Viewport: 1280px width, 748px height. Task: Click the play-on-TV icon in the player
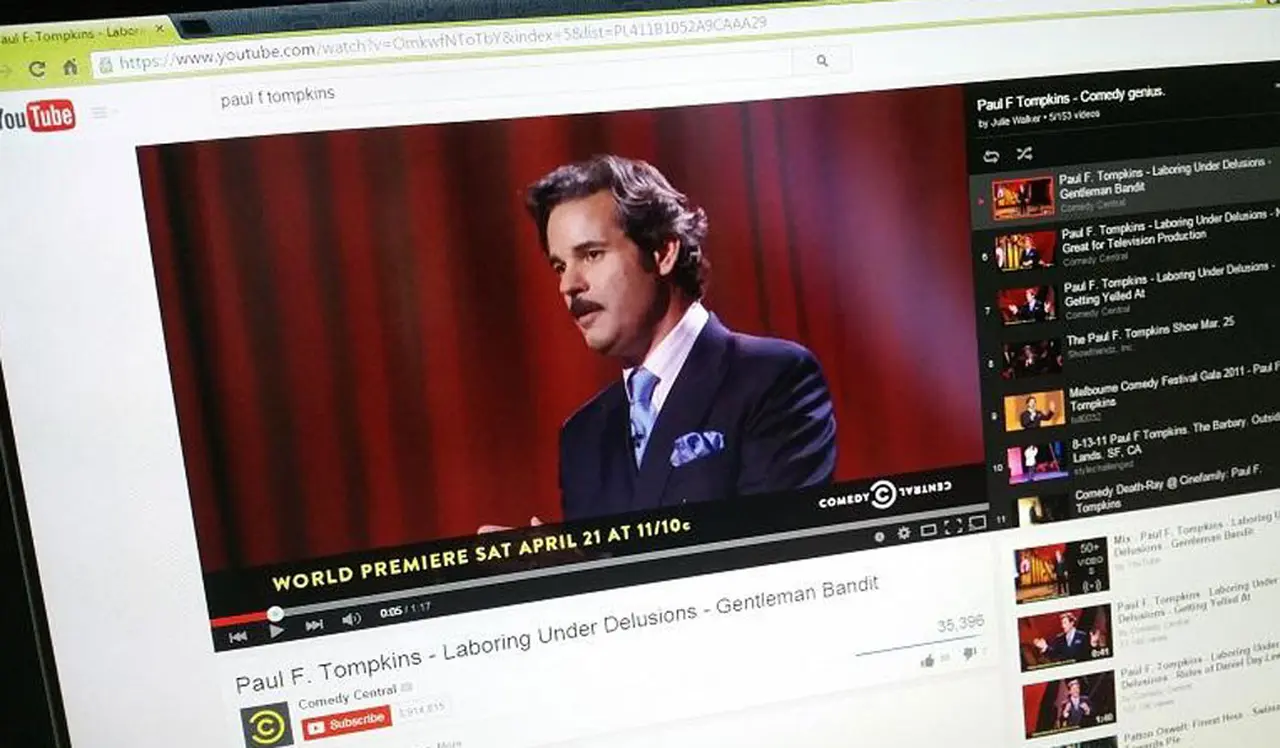[x=976, y=523]
